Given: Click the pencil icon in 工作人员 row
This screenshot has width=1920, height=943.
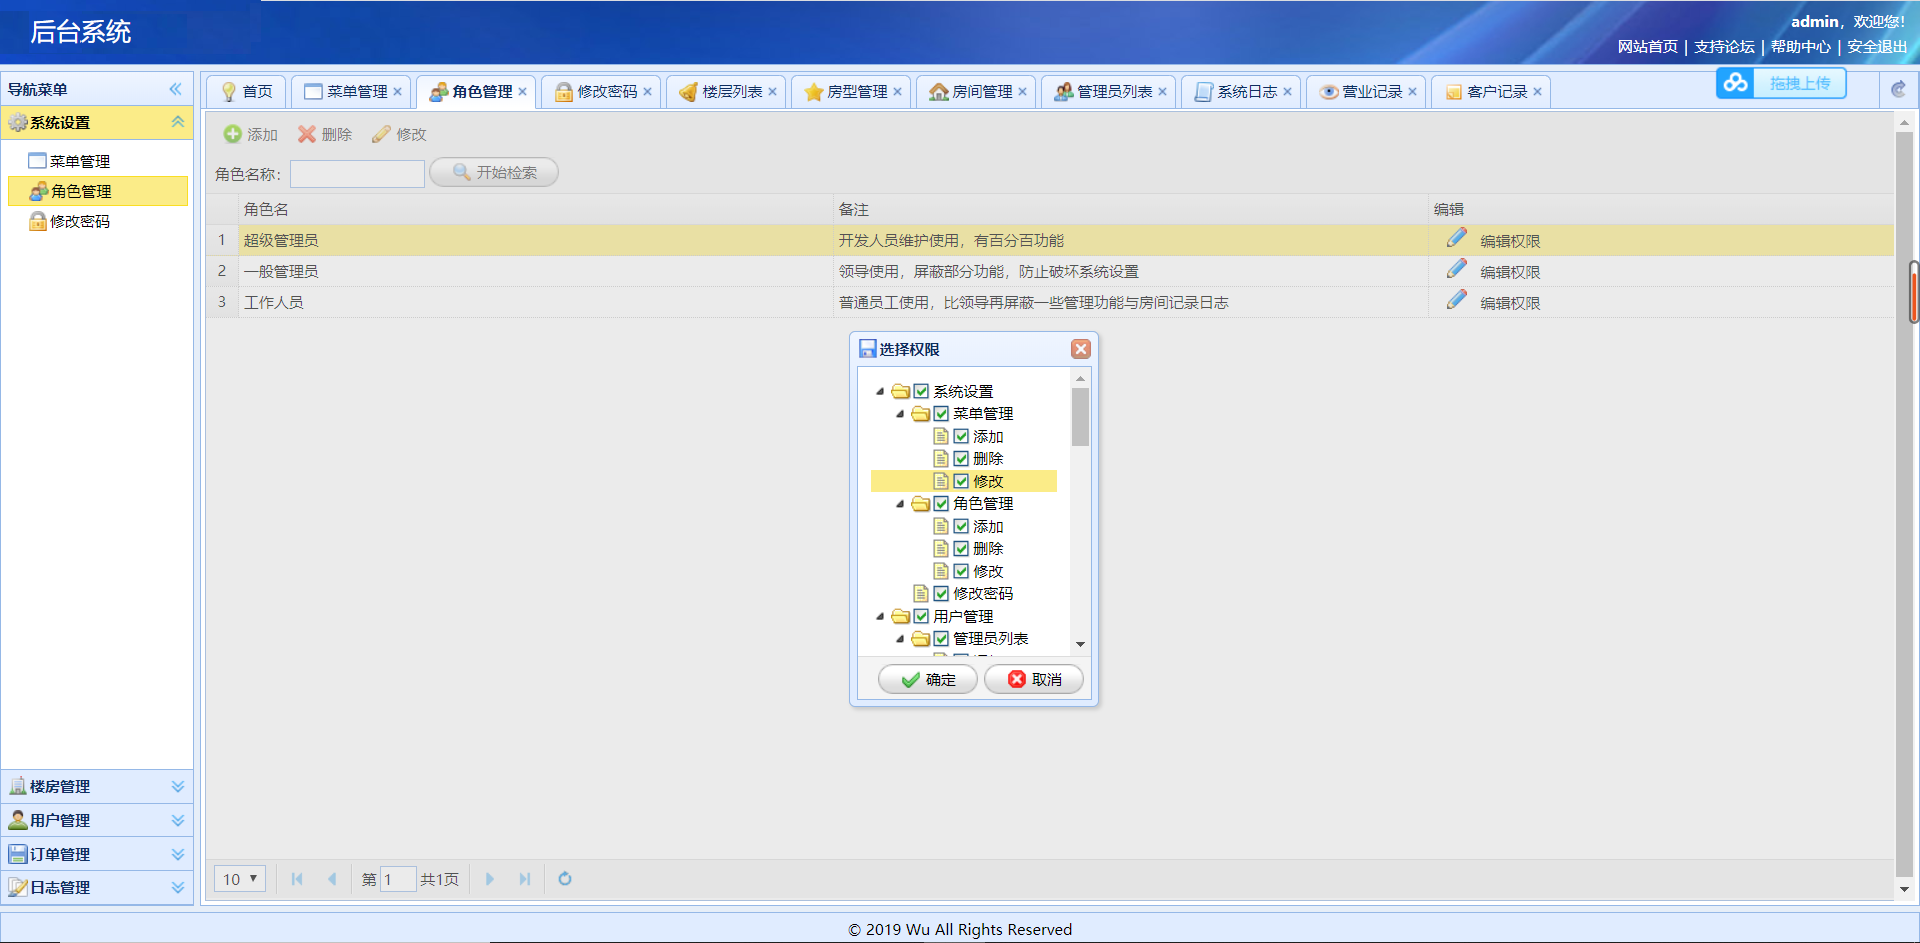Looking at the screenshot, I should pyautogui.click(x=1457, y=300).
